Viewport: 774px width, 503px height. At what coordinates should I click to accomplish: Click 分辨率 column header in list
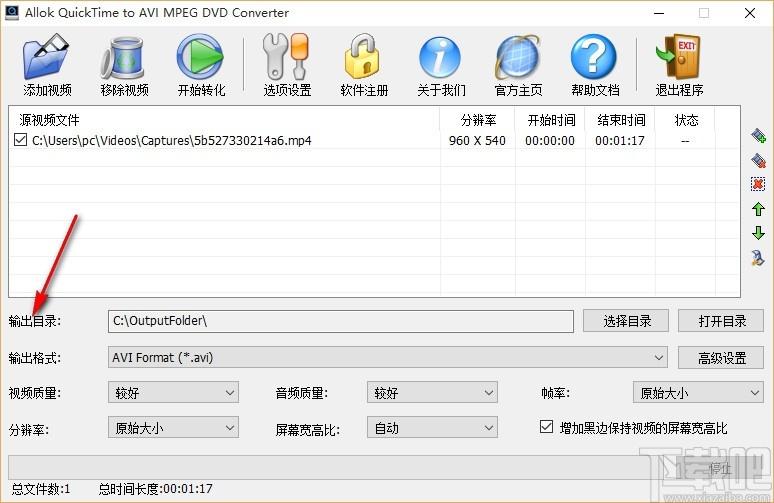477,120
